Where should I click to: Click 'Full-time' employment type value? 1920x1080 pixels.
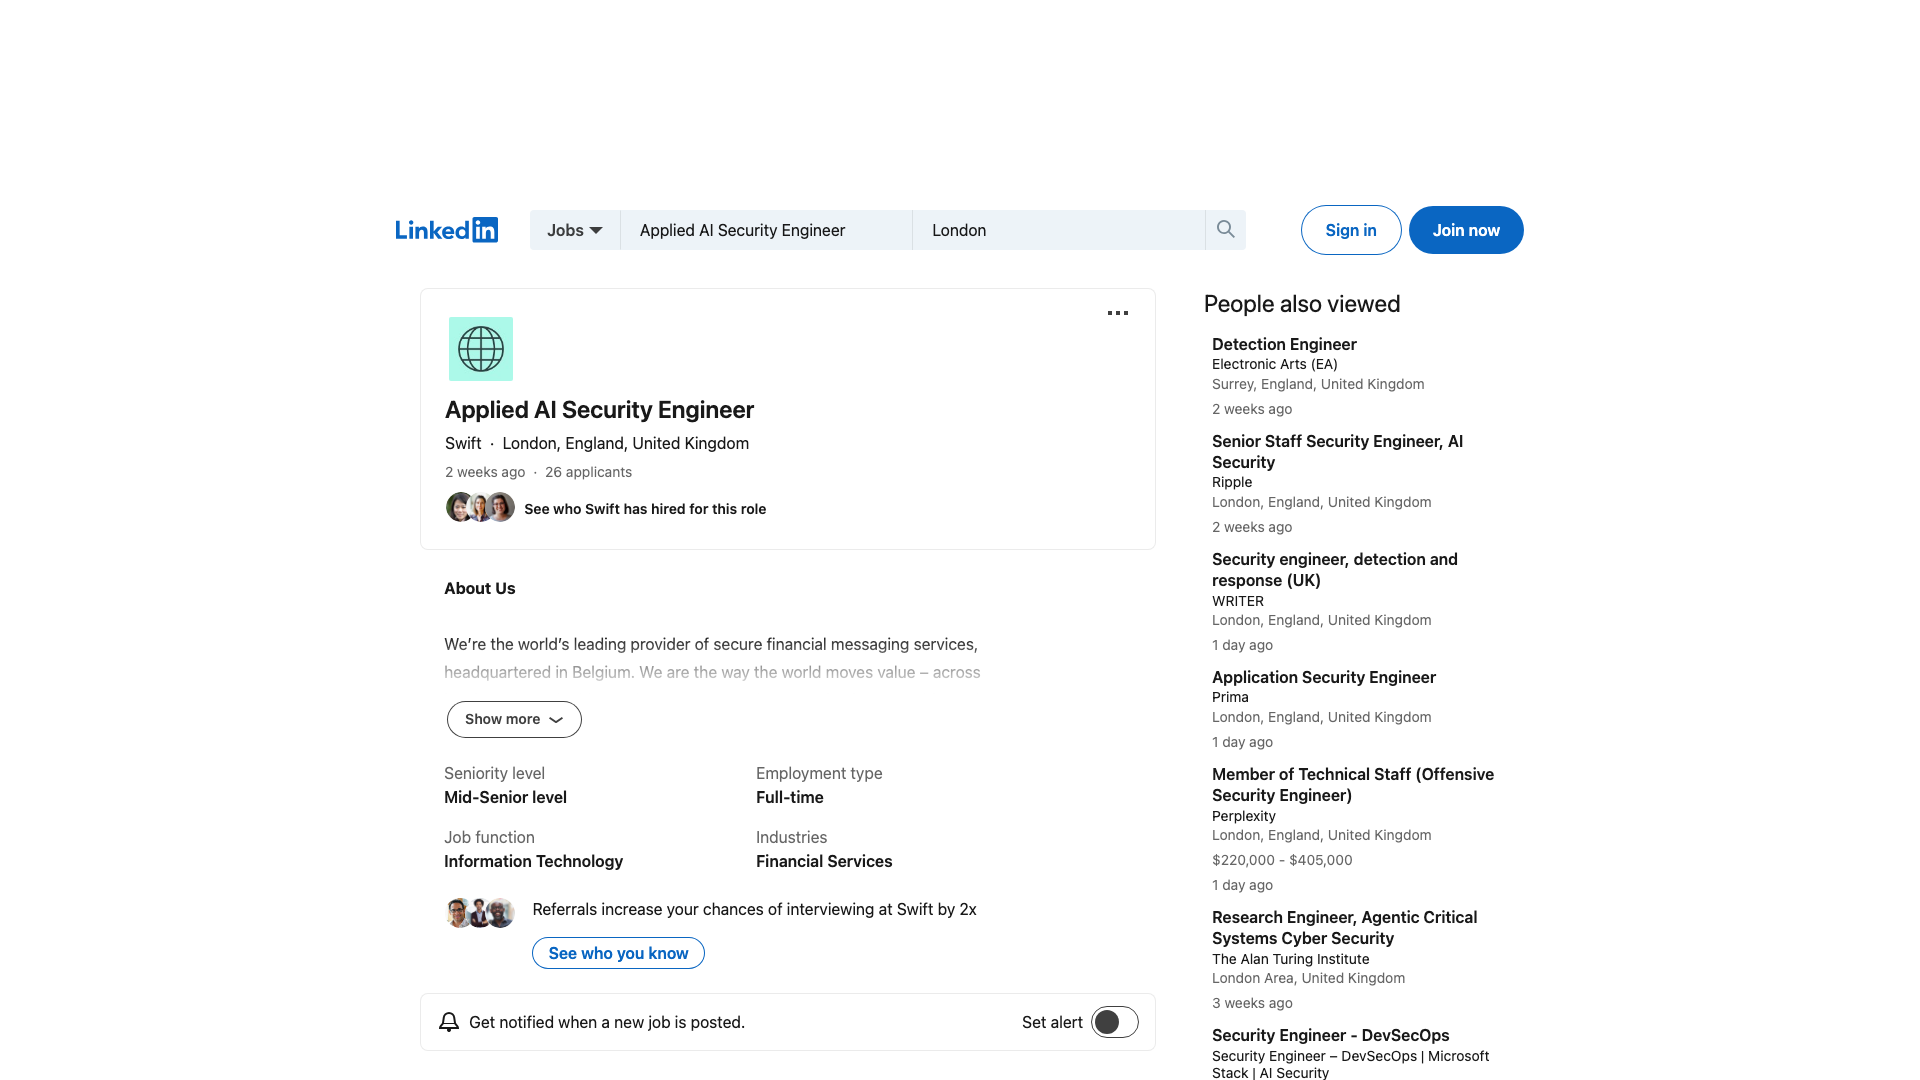pos(790,797)
